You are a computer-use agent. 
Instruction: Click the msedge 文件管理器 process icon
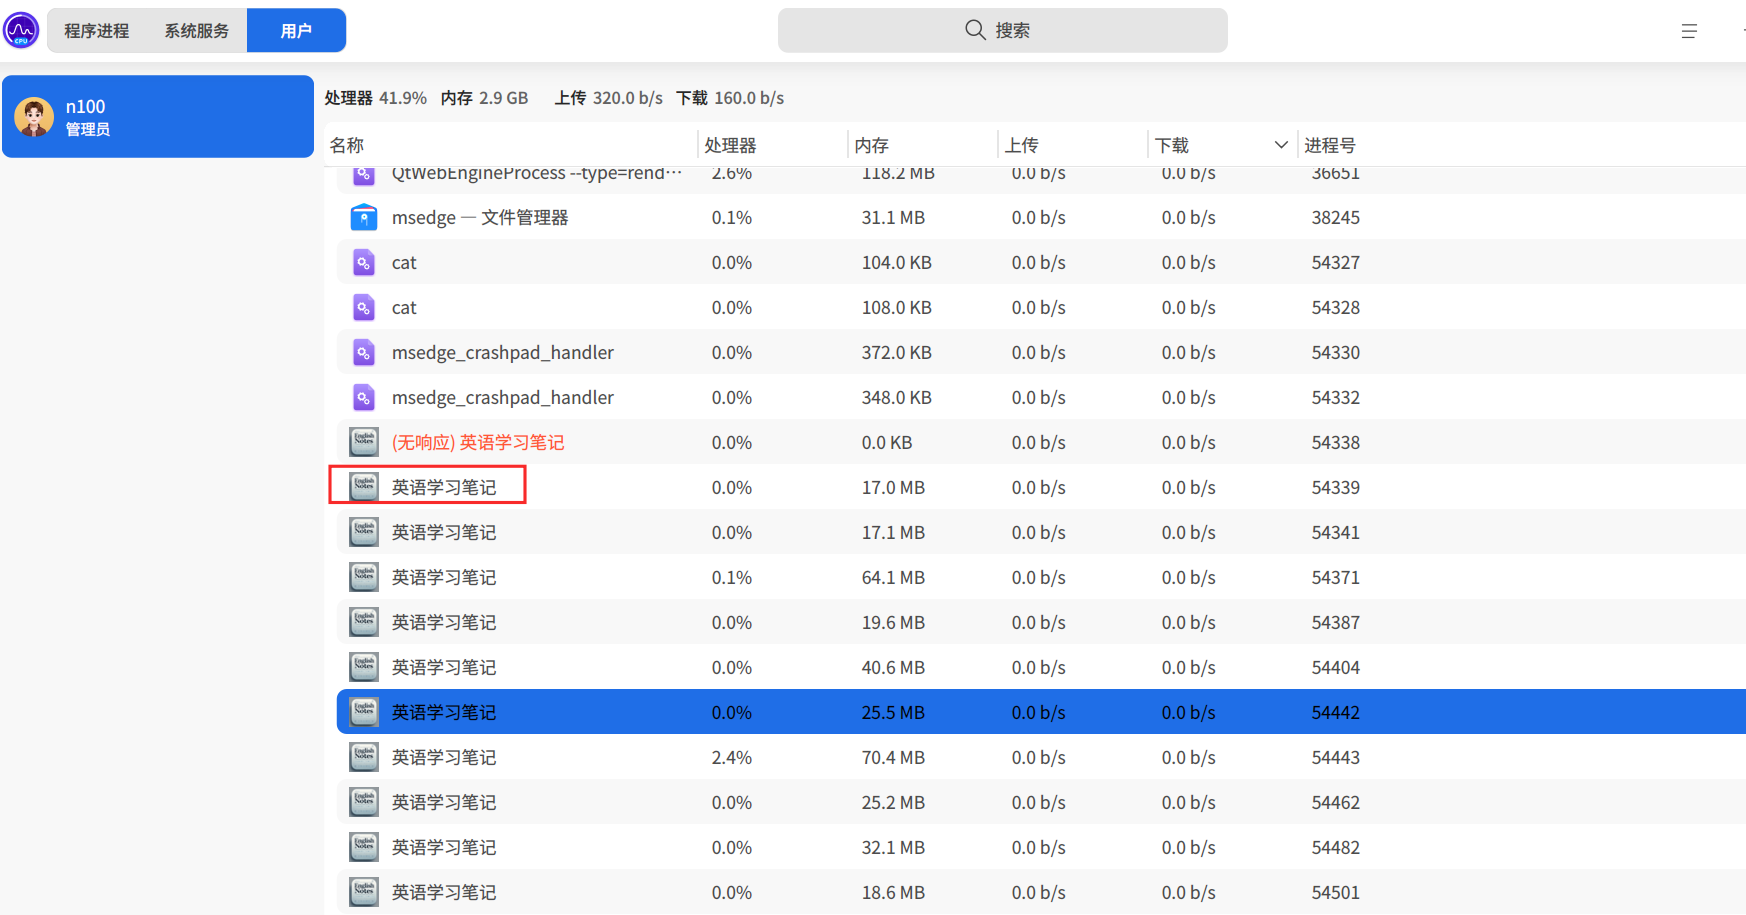(x=364, y=217)
